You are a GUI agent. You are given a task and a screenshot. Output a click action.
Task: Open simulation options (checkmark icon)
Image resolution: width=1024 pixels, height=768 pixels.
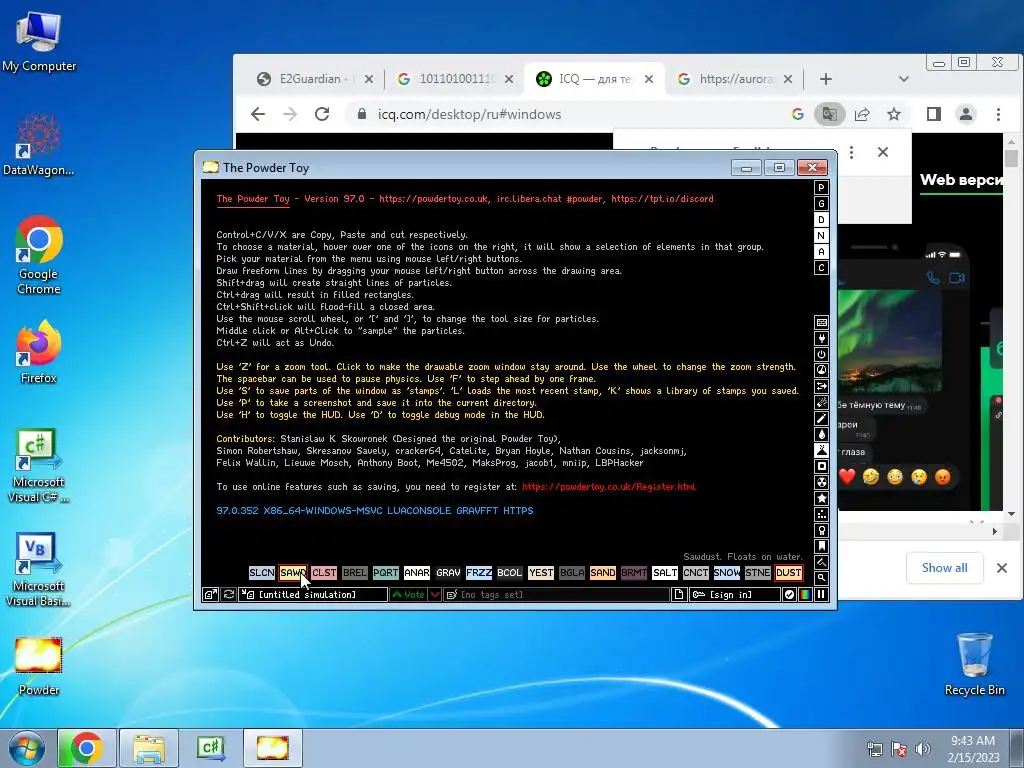coord(789,594)
